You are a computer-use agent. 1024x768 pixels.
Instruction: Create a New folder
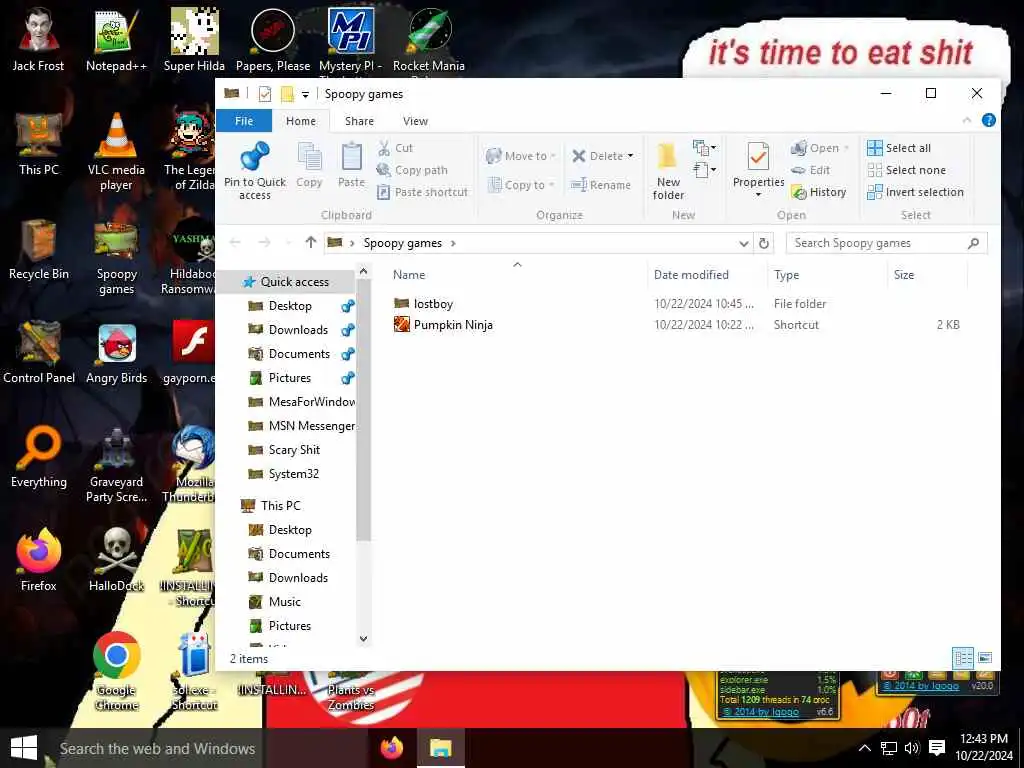click(x=668, y=171)
